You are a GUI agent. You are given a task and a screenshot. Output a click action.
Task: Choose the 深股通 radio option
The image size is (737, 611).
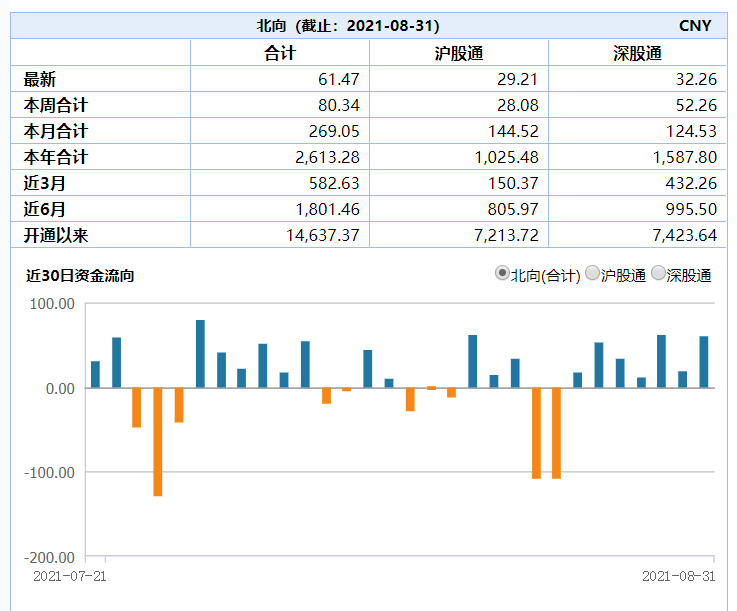click(x=658, y=274)
